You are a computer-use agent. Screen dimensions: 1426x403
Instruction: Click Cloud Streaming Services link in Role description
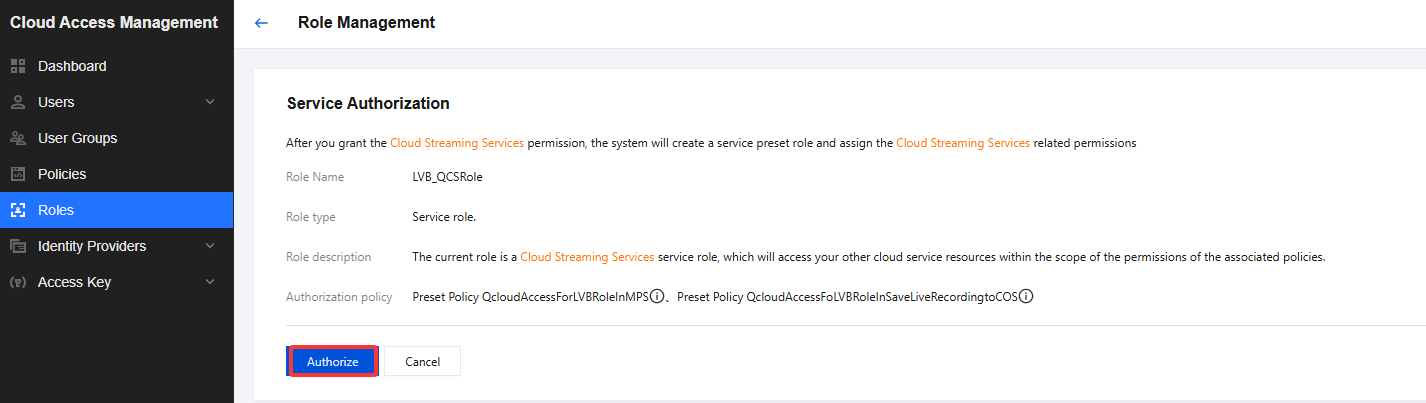587,257
